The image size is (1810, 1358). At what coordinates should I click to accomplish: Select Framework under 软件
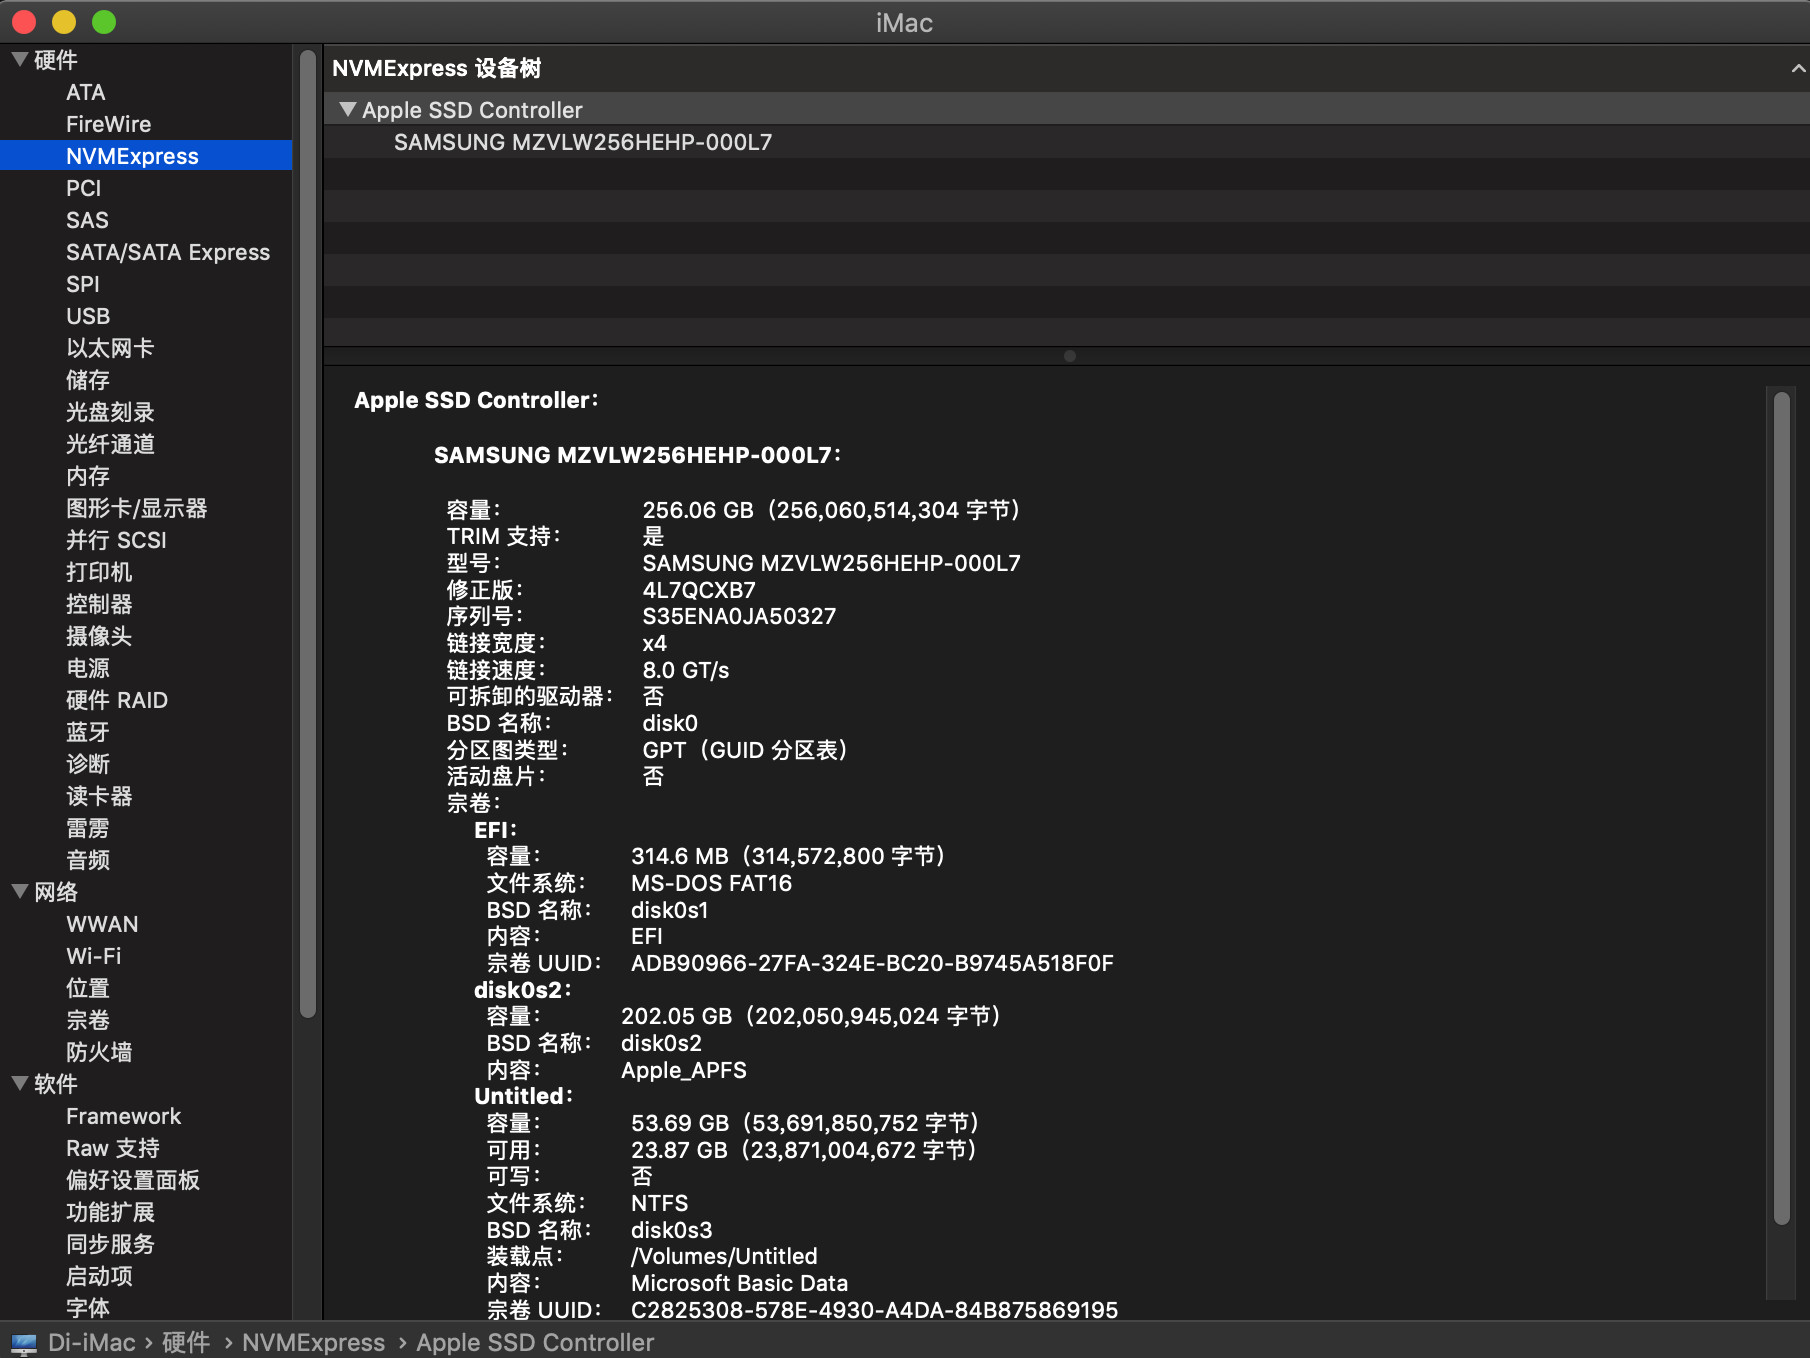(x=124, y=1116)
